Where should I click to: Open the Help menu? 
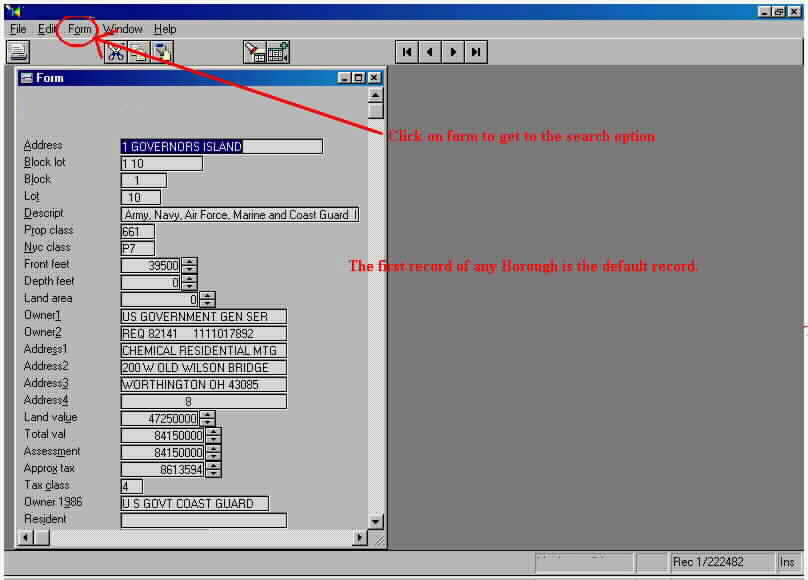(x=165, y=29)
